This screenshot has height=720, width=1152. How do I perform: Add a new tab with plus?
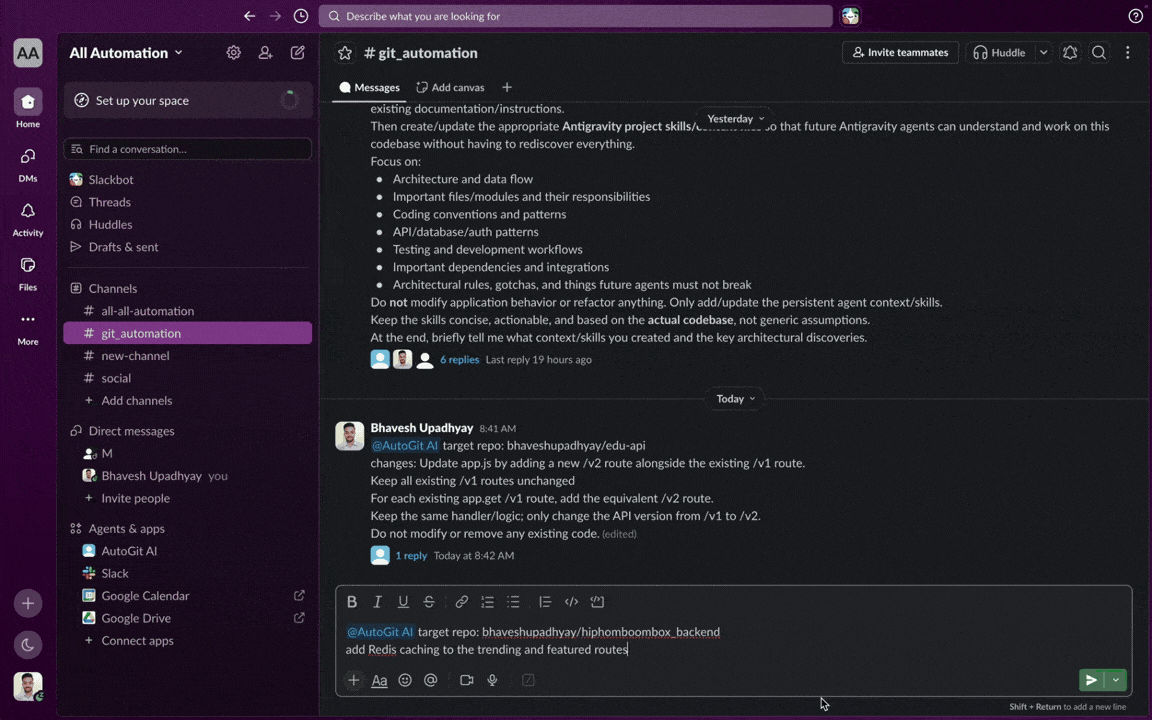click(x=507, y=87)
